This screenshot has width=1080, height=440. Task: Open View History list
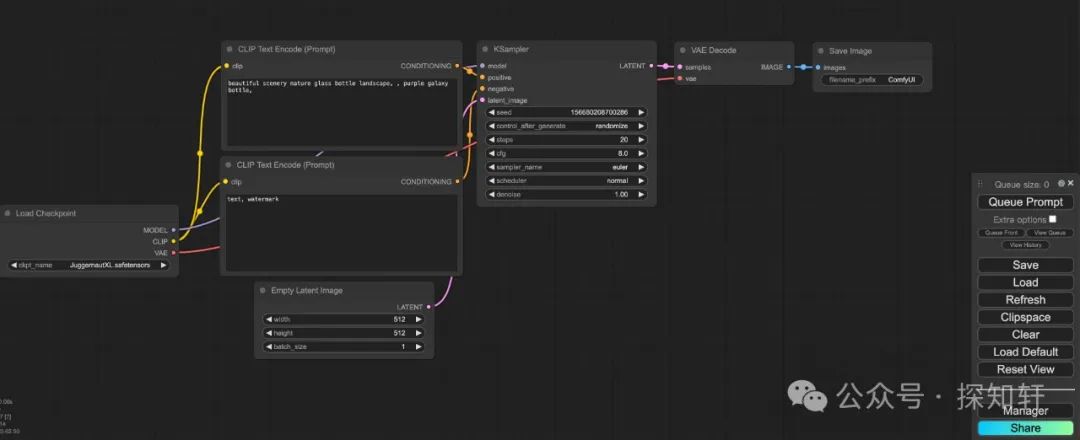point(1025,245)
